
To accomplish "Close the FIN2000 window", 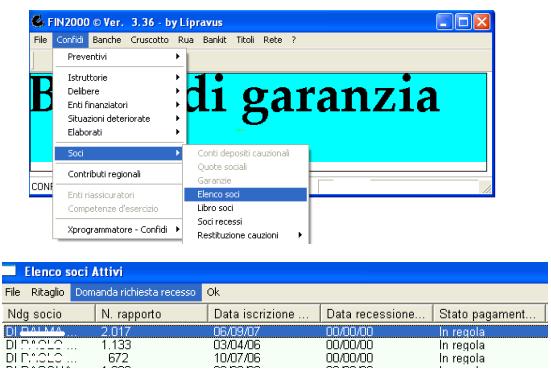I will tap(482, 22).
